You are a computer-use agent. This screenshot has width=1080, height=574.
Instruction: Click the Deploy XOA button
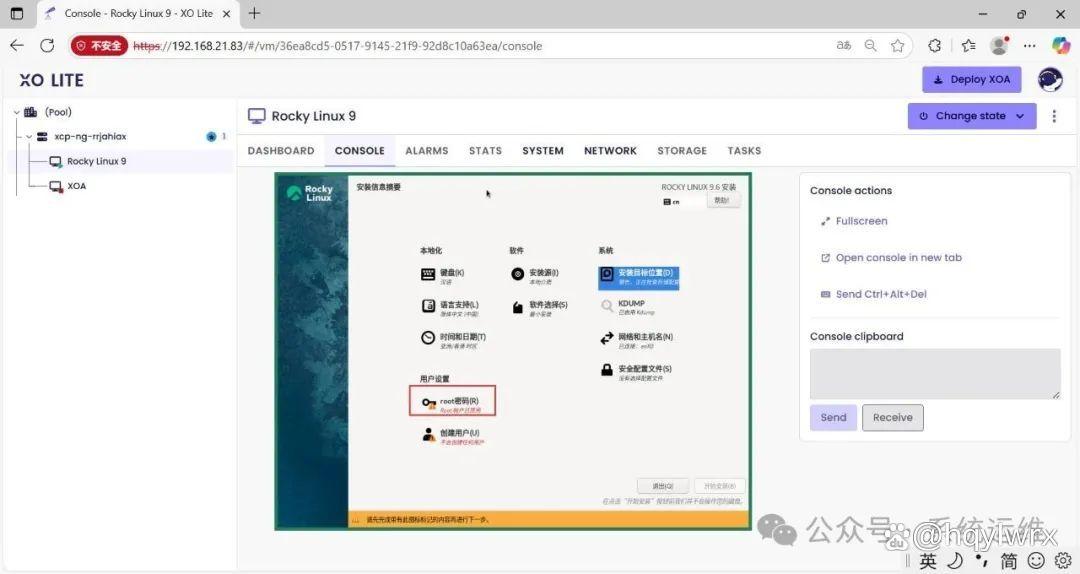[x=972, y=79]
